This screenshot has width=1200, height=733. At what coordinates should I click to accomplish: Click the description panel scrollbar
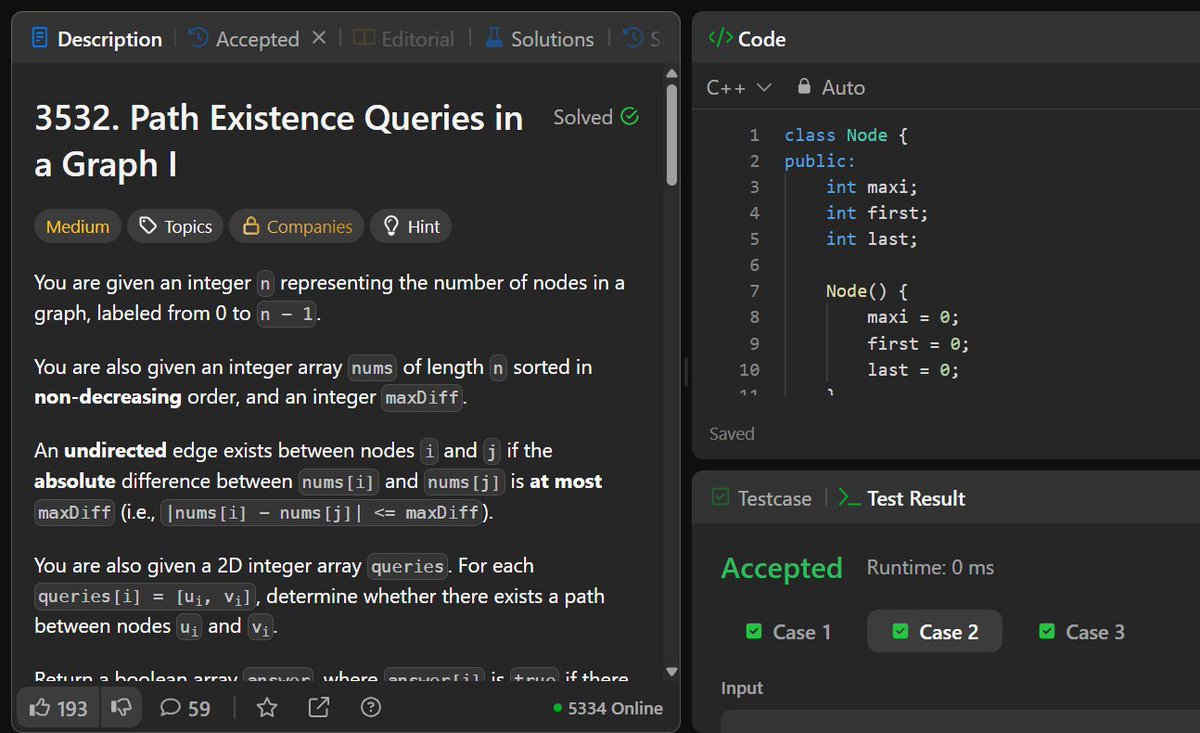tap(672, 135)
